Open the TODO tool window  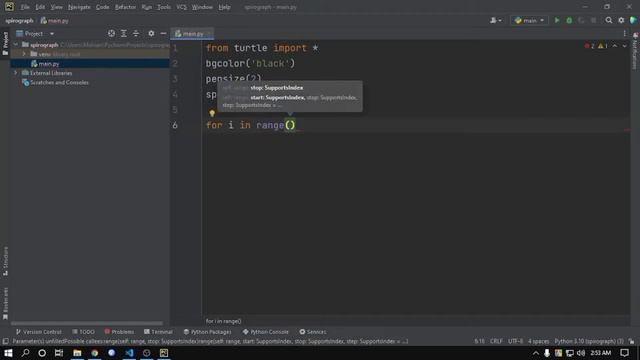(83, 332)
